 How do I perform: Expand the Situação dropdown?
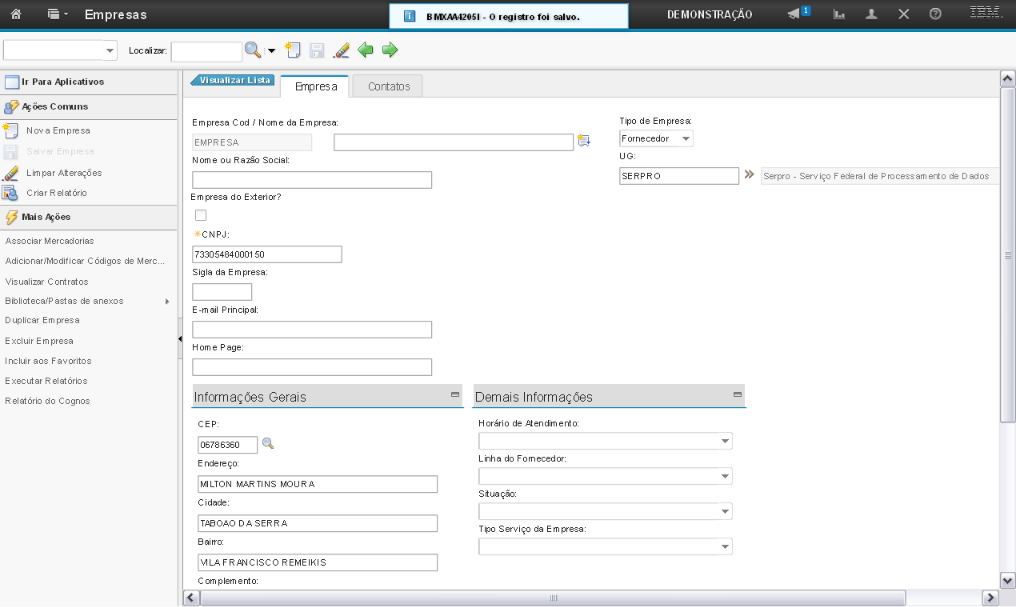(x=724, y=511)
